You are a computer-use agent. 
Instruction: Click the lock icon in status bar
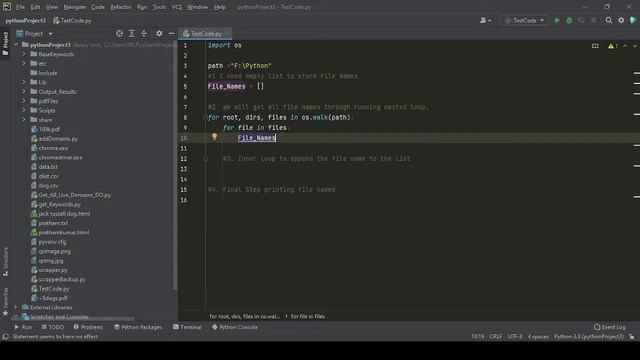click(x=632, y=337)
